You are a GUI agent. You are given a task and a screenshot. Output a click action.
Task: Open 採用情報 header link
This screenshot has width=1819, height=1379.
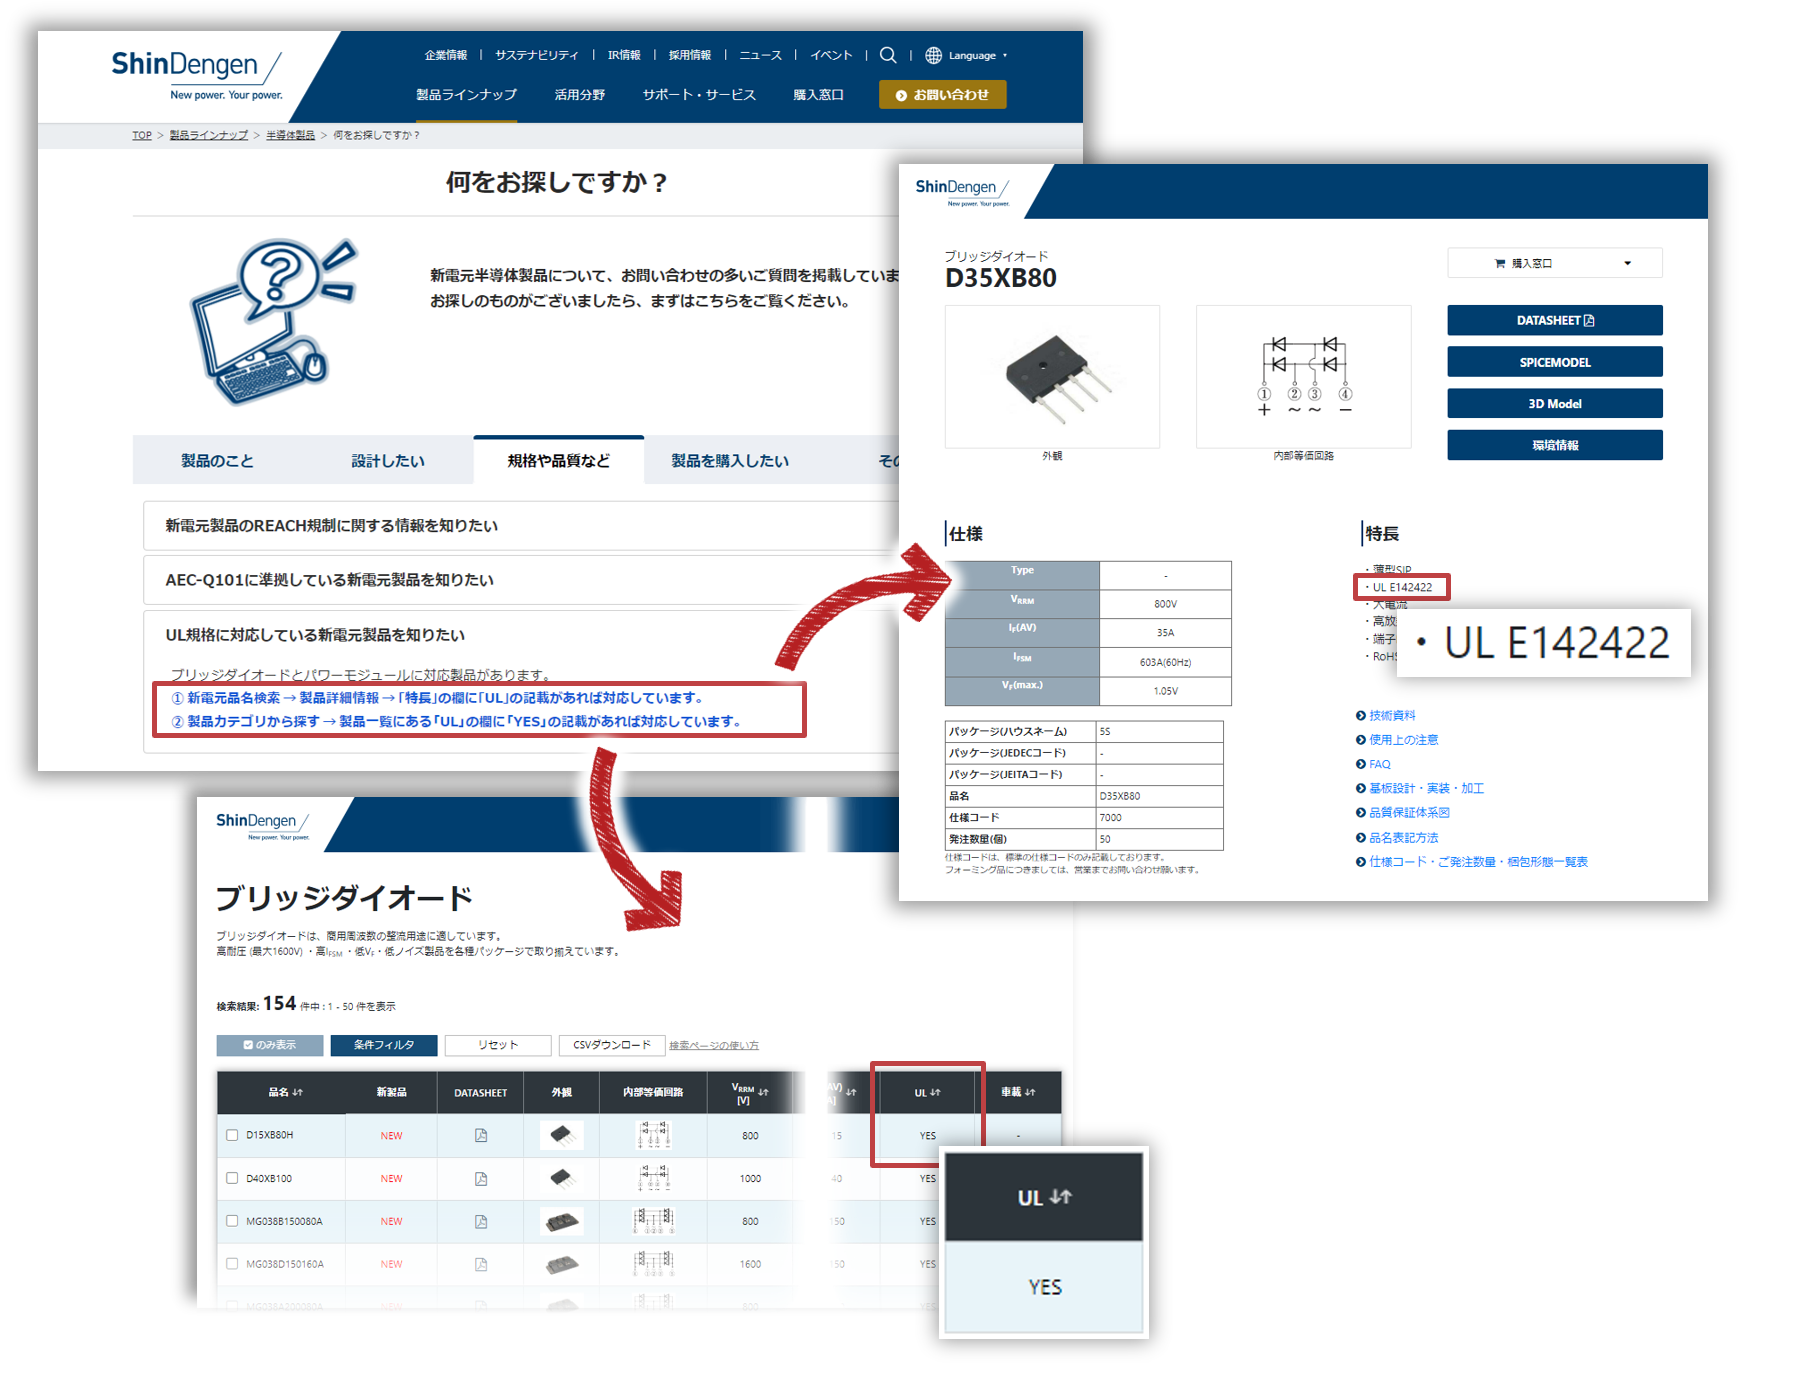tap(690, 56)
